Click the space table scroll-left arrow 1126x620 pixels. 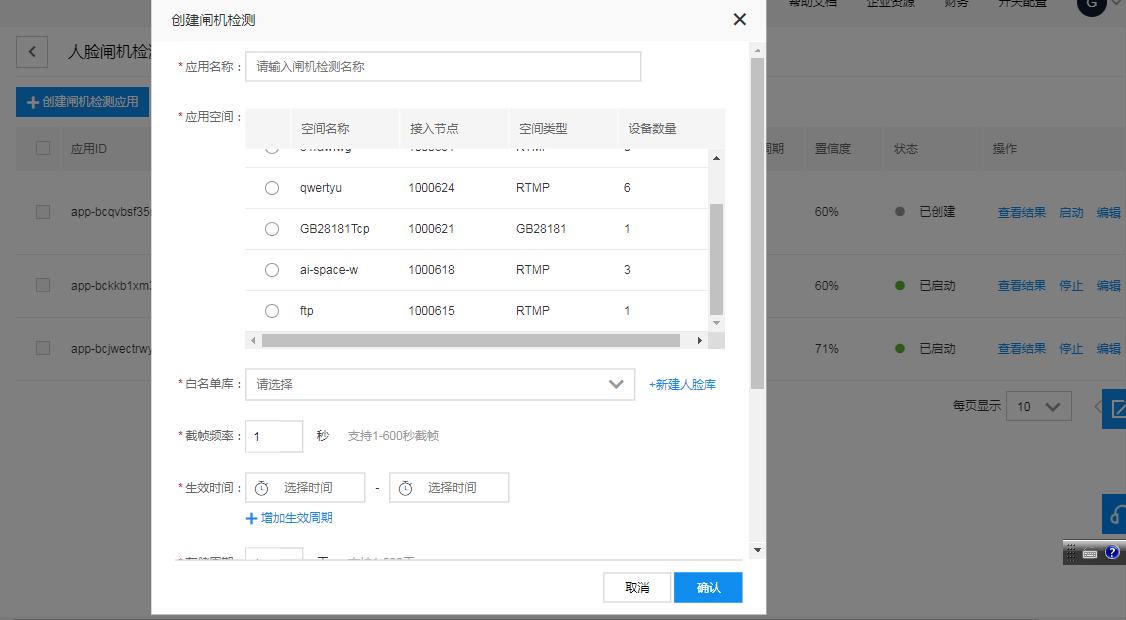(253, 341)
